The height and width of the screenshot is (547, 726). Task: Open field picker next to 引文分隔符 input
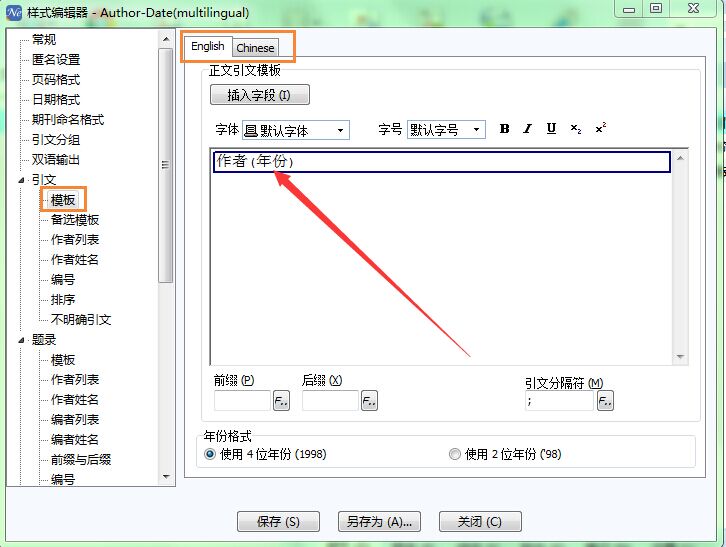605,401
